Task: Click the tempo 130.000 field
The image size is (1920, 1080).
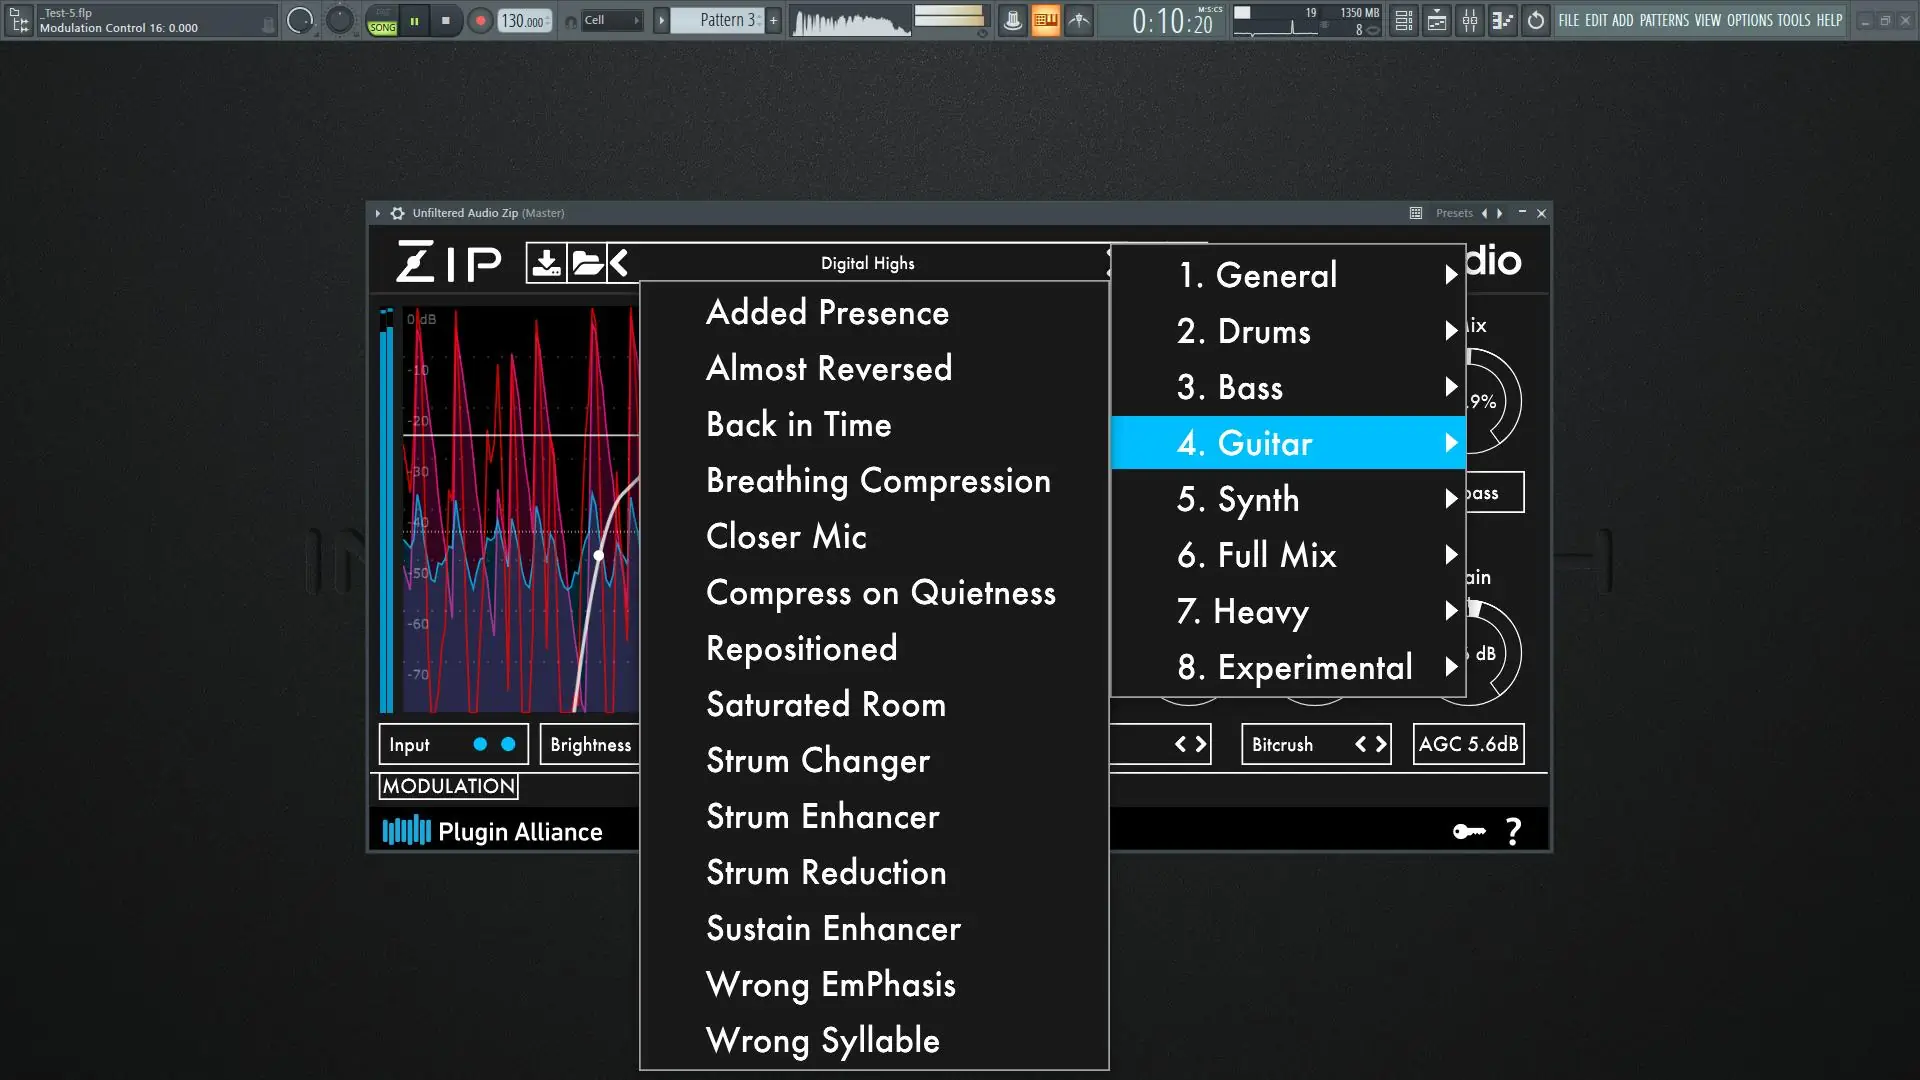Action: (523, 21)
